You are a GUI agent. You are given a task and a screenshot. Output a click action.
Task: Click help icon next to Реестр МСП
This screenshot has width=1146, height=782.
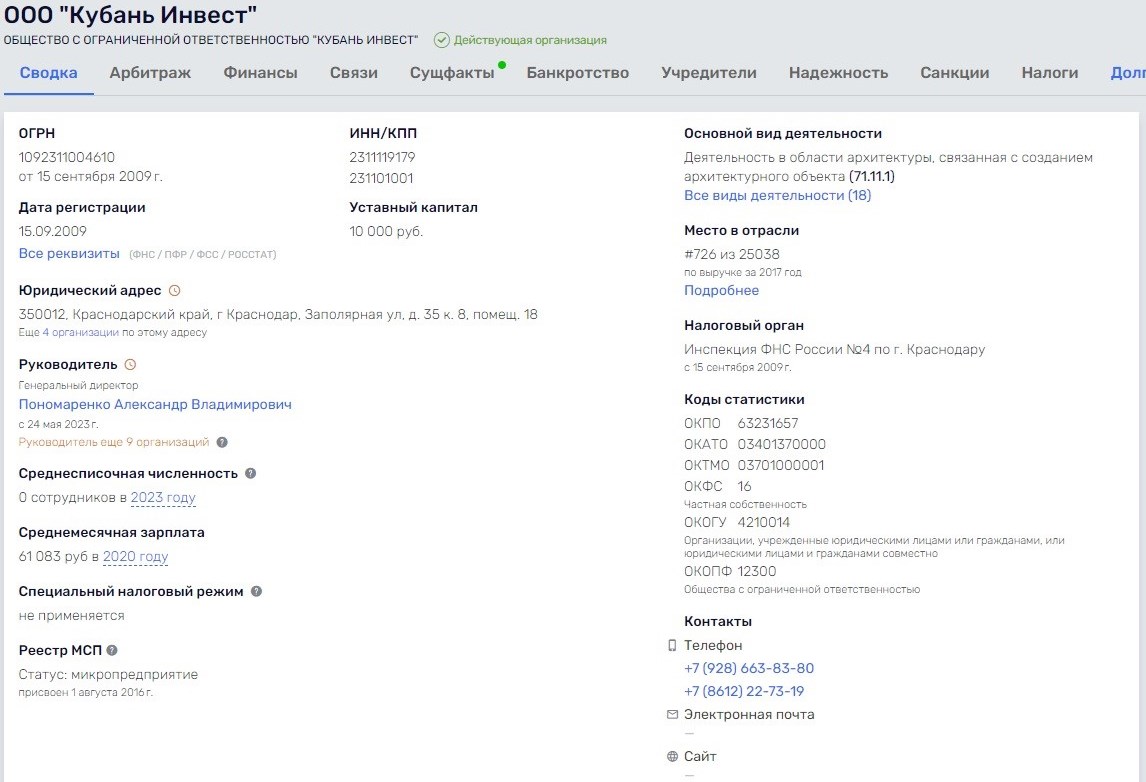click(x=112, y=650)
